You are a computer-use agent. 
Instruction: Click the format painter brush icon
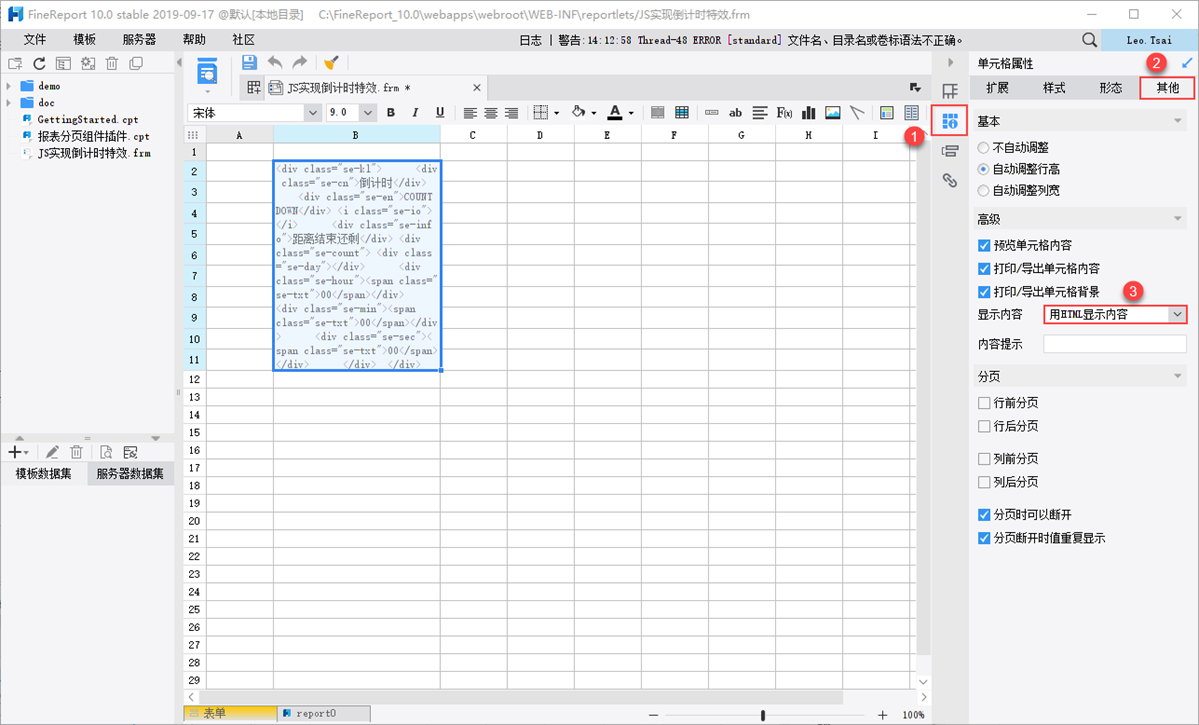tap(331, 63)
